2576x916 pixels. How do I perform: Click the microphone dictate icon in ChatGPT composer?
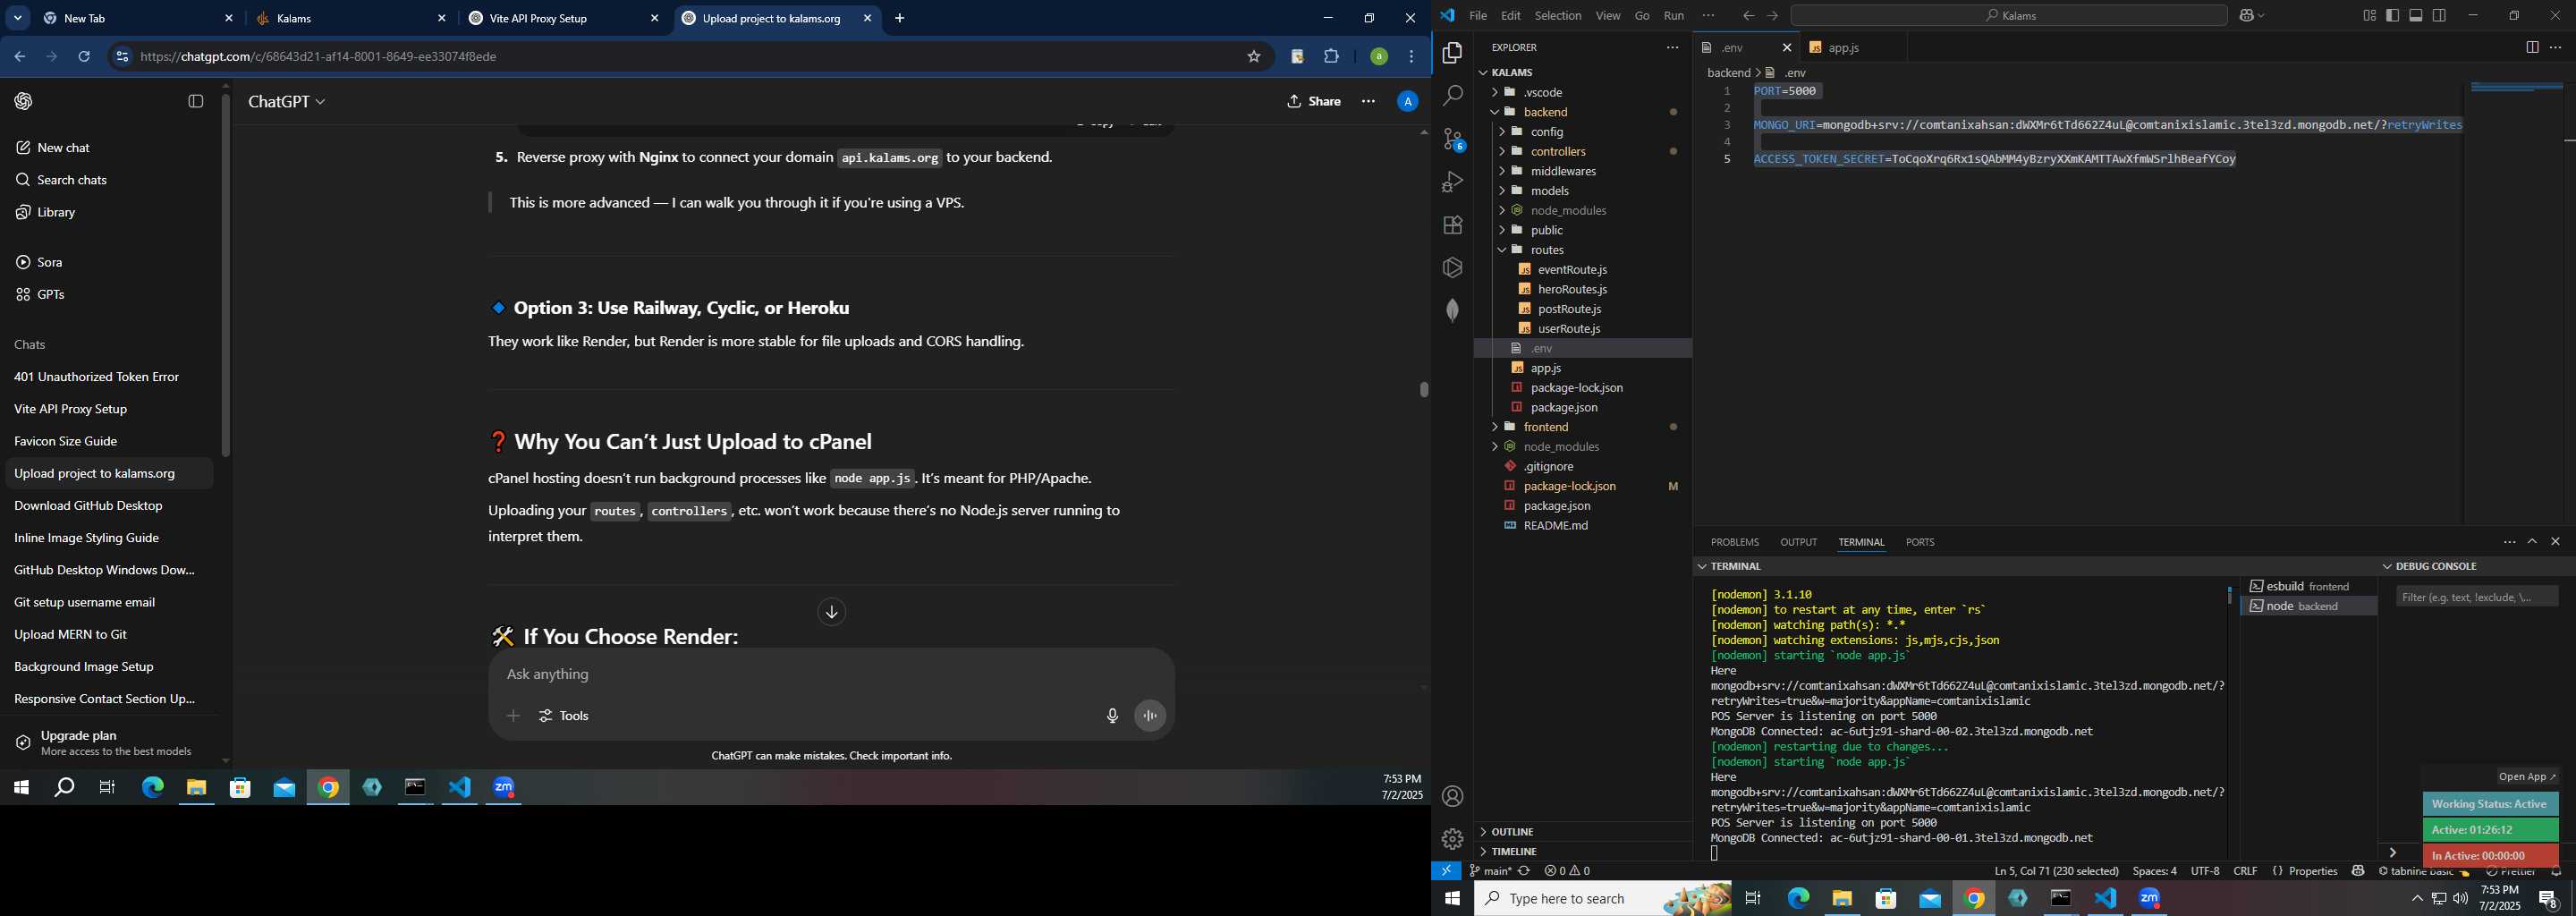pyautogui.click(x=1112, y=716)
